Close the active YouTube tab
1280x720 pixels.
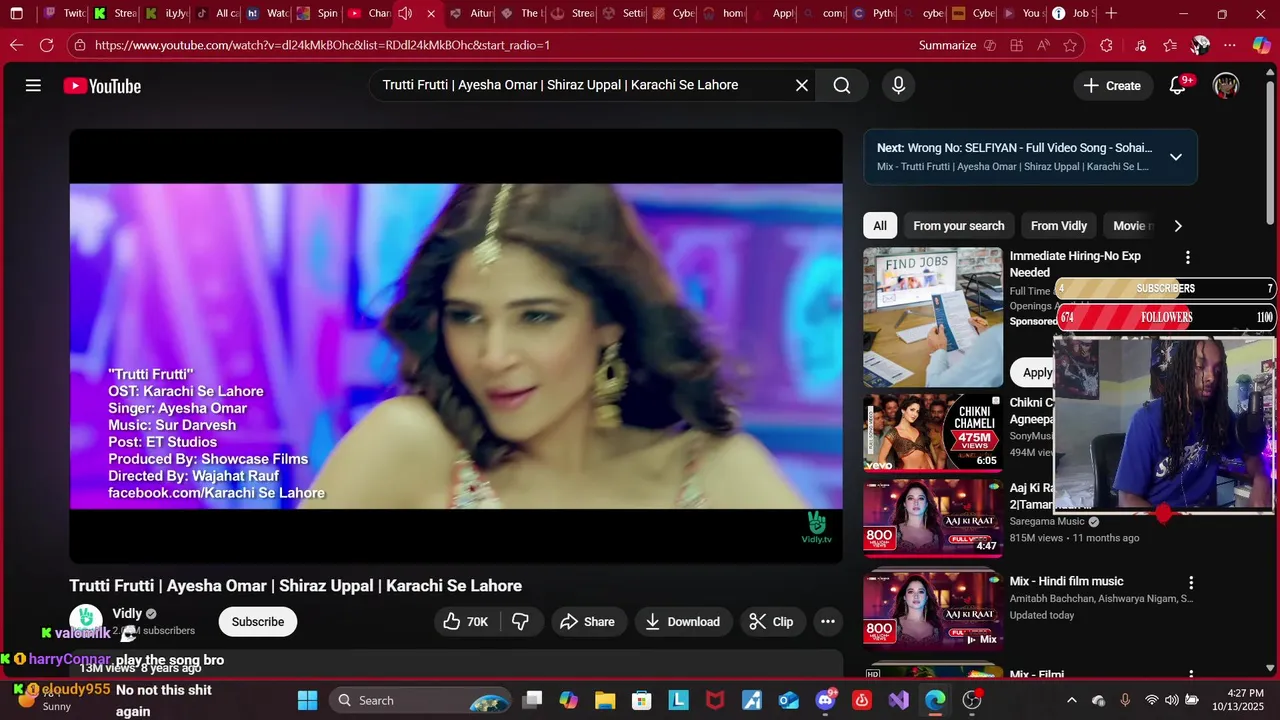(431, 14)
